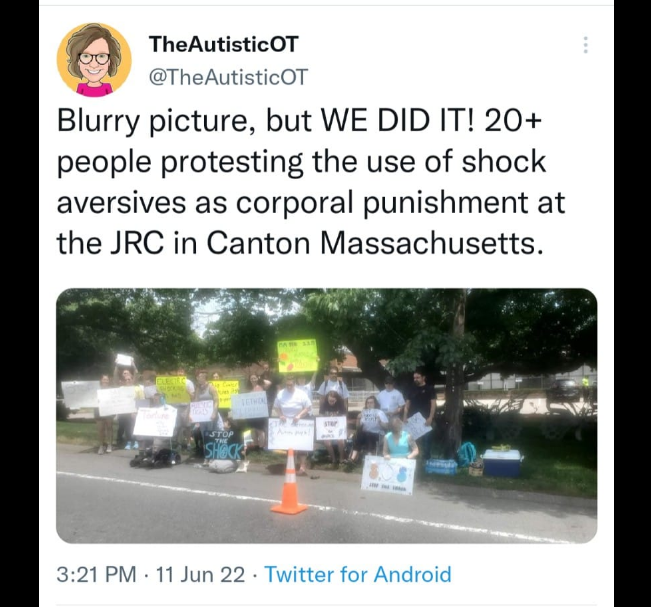The image size is (651, 607).
Task: Open the Twitter for Android source link
Action: 358,575
